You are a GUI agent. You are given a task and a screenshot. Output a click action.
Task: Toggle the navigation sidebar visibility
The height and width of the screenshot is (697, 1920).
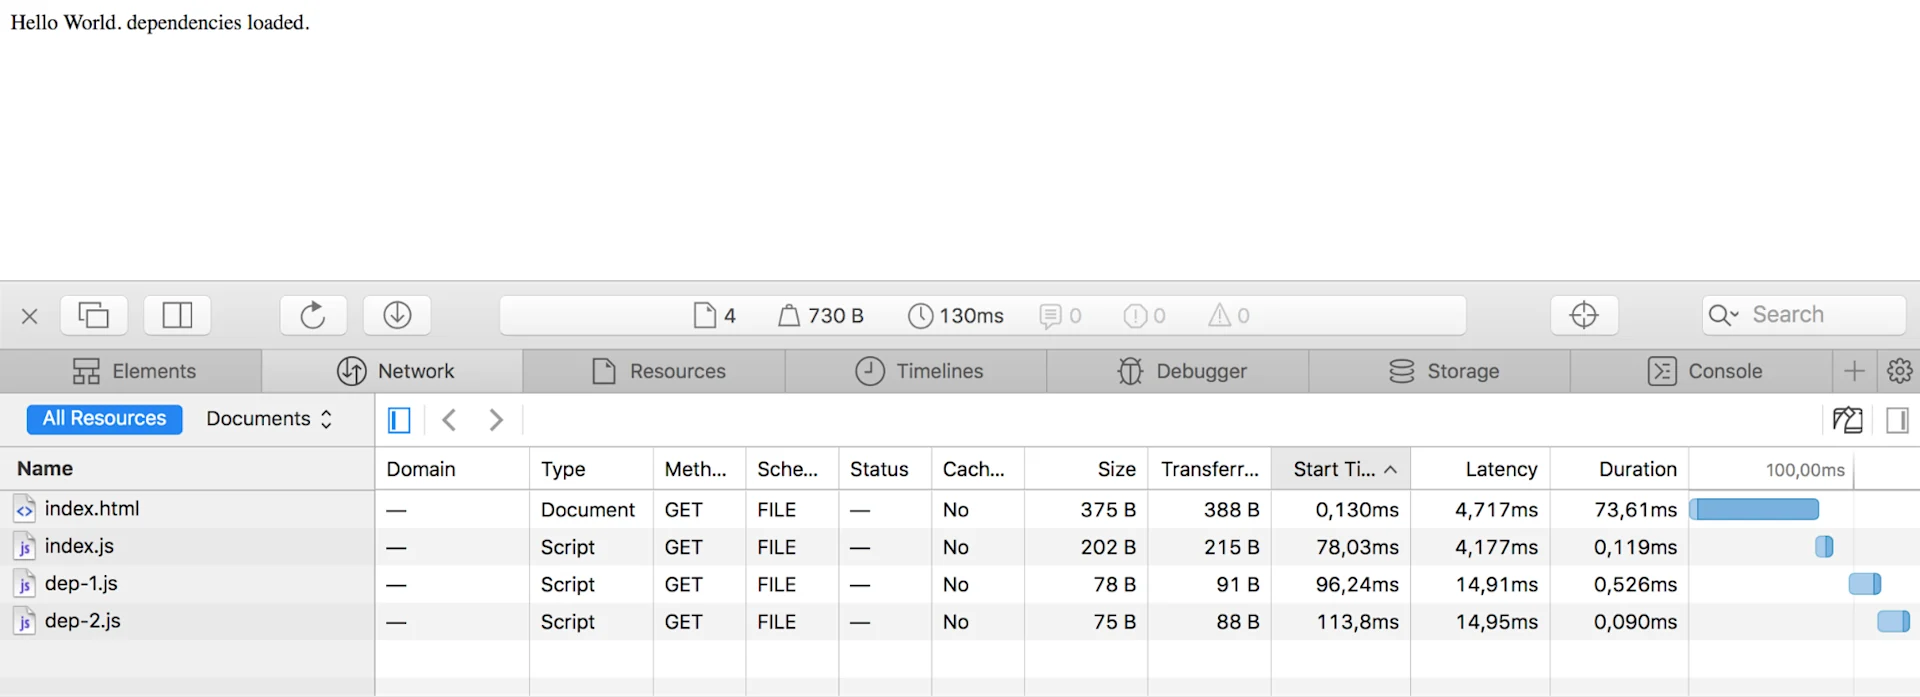[x=399, y=420]
